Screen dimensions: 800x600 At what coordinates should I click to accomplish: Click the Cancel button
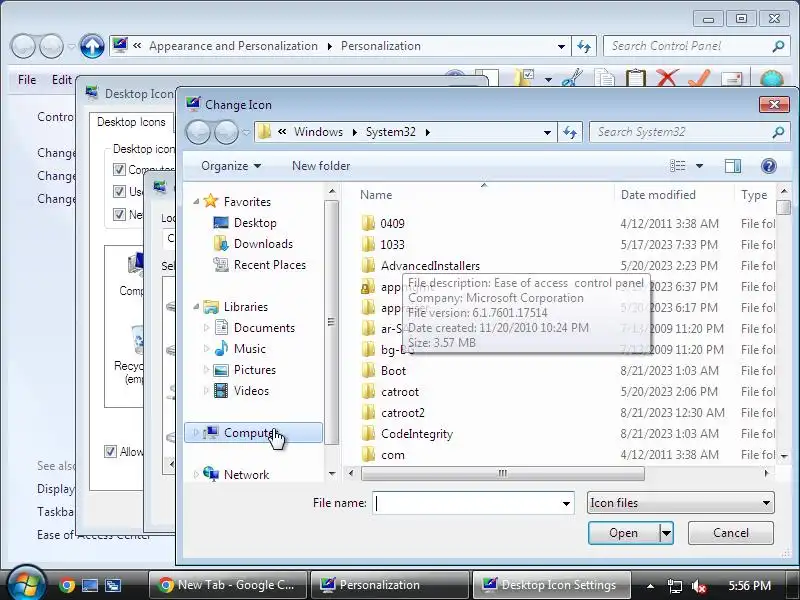(731, 533)
